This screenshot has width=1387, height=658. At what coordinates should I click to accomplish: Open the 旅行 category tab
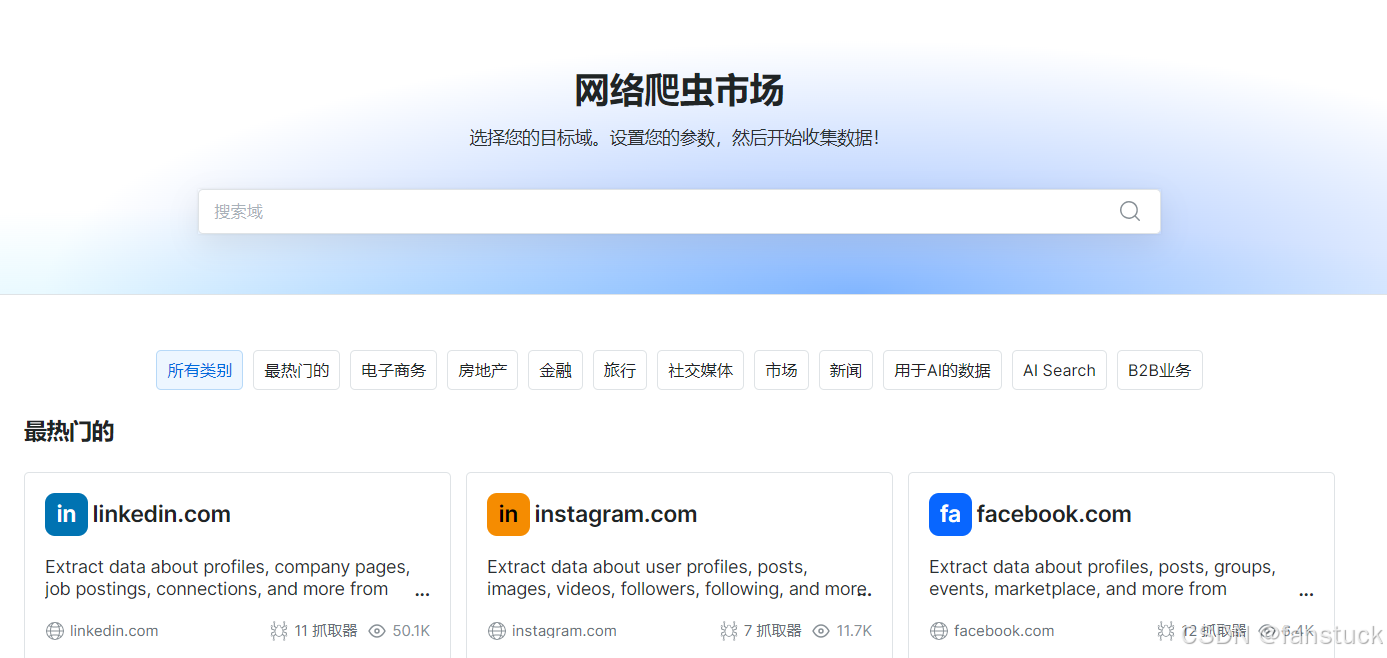click(x=620, y=370)
